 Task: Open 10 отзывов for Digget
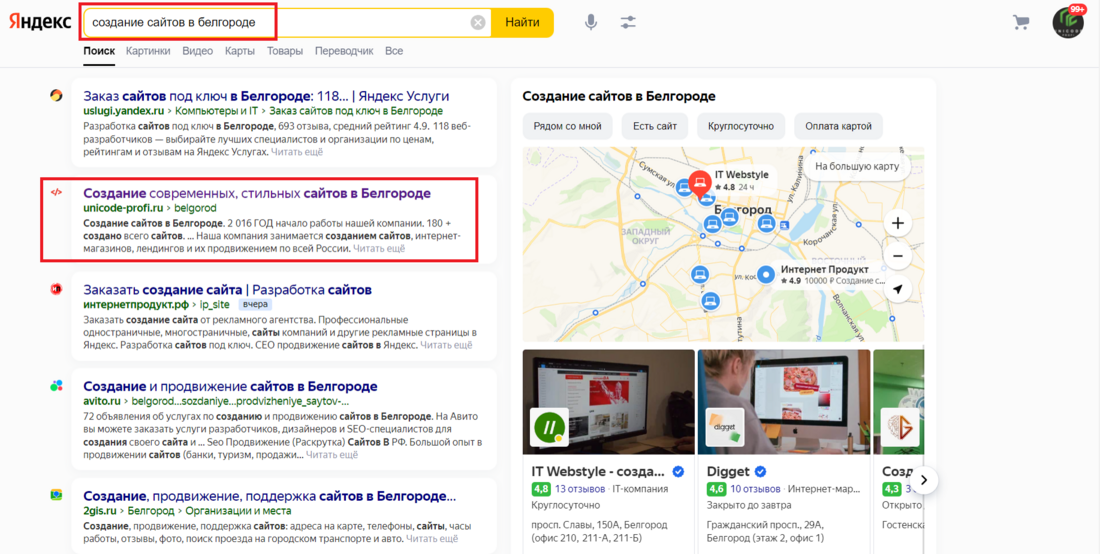click(755, 489)
